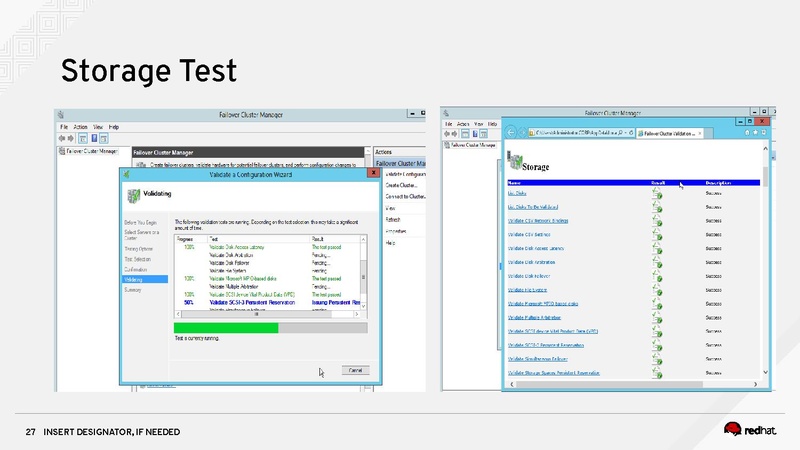Click Cancel in the validation wizard
Screen dimensions: 800x450
(355, 370)
